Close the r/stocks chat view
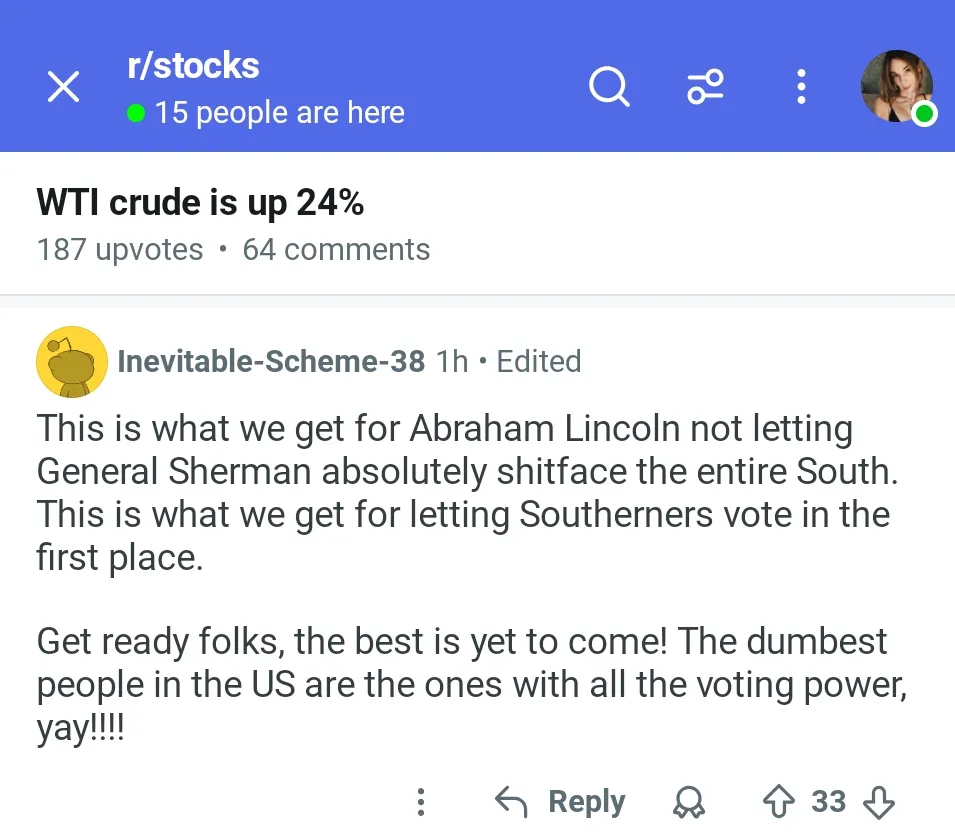 [64, 88]
